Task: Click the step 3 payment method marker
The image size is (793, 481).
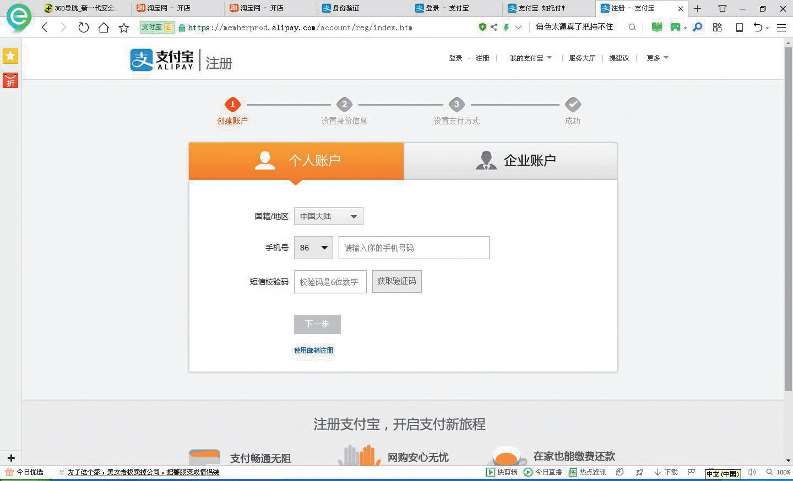Action: point(456,105)
